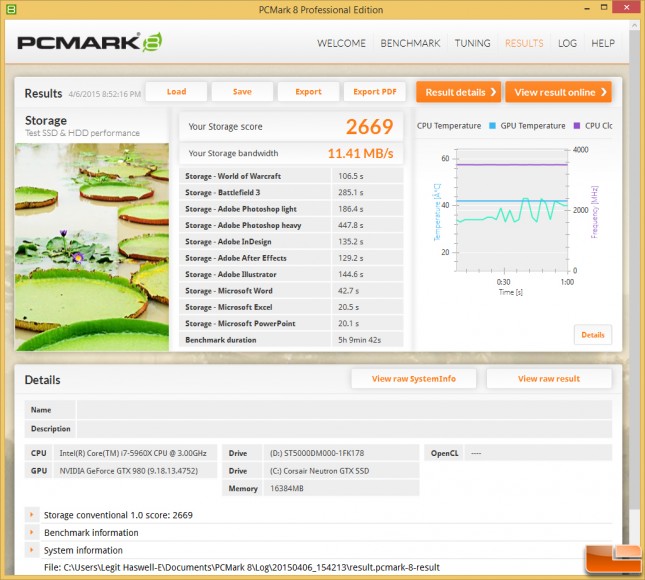
Task: Click the Details button under the chart
Action: tap(593, 335)
